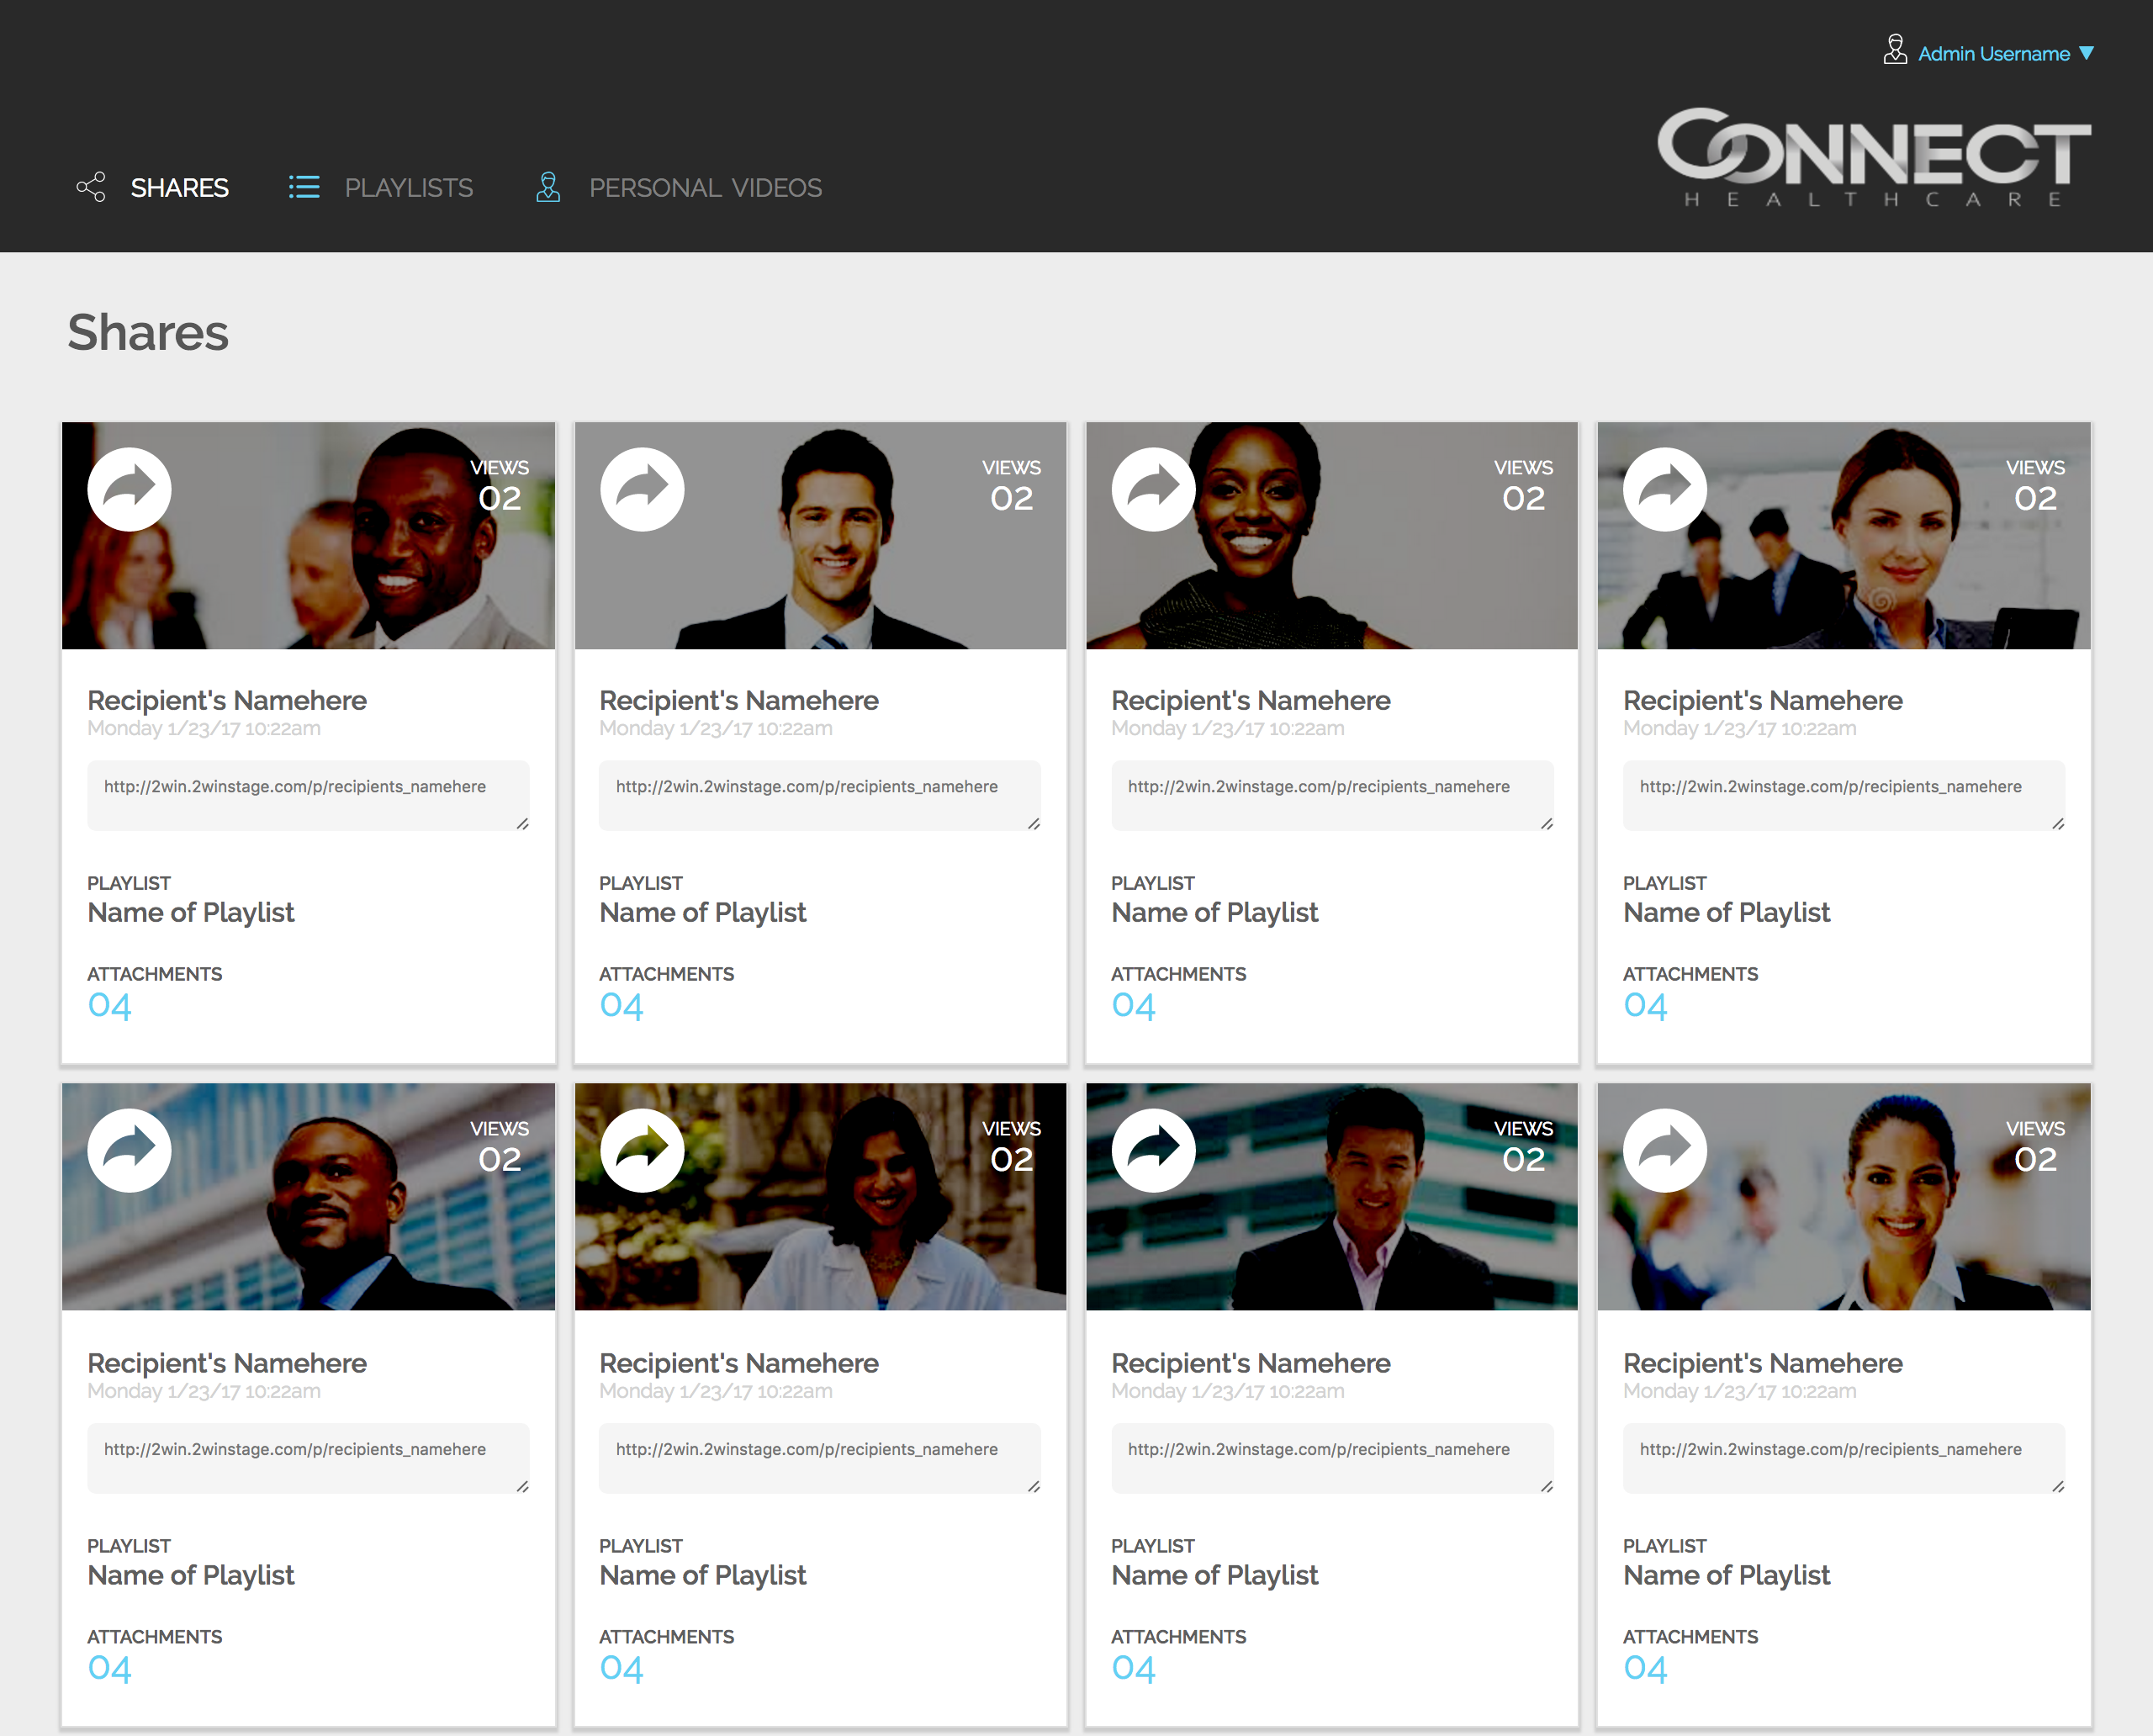Click Name of Playlist link on second top card
The image size is (2153, 1736).
coord(702,912)
